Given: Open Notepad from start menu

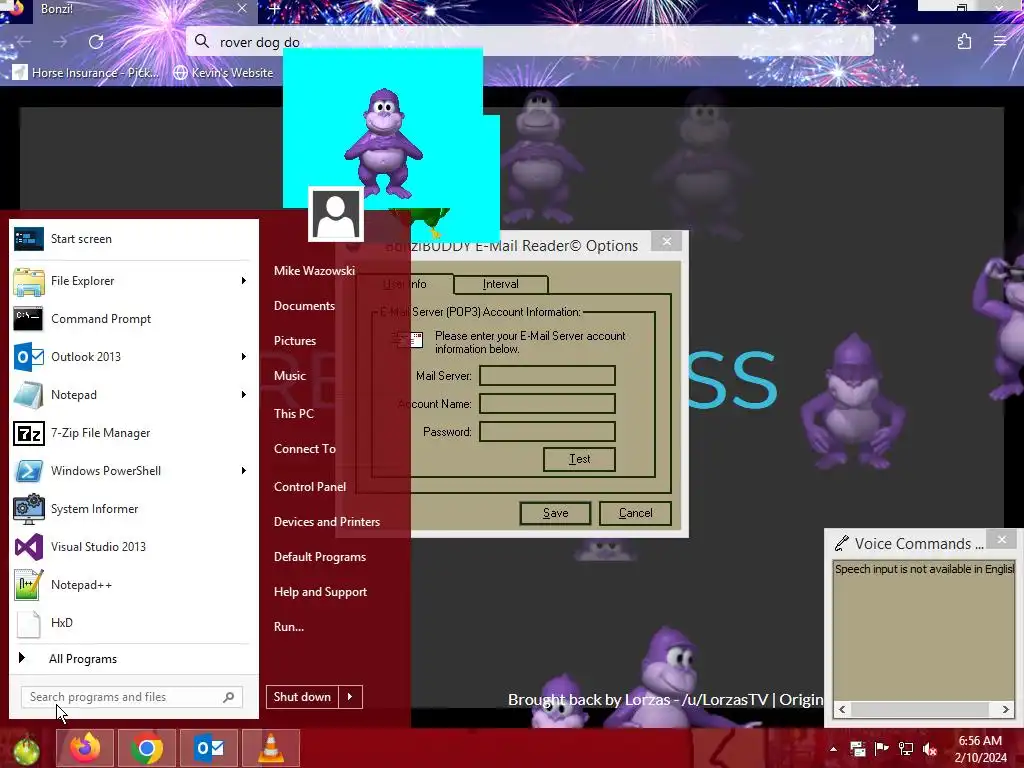Looking at the screenshot, I should coord(133,394).
